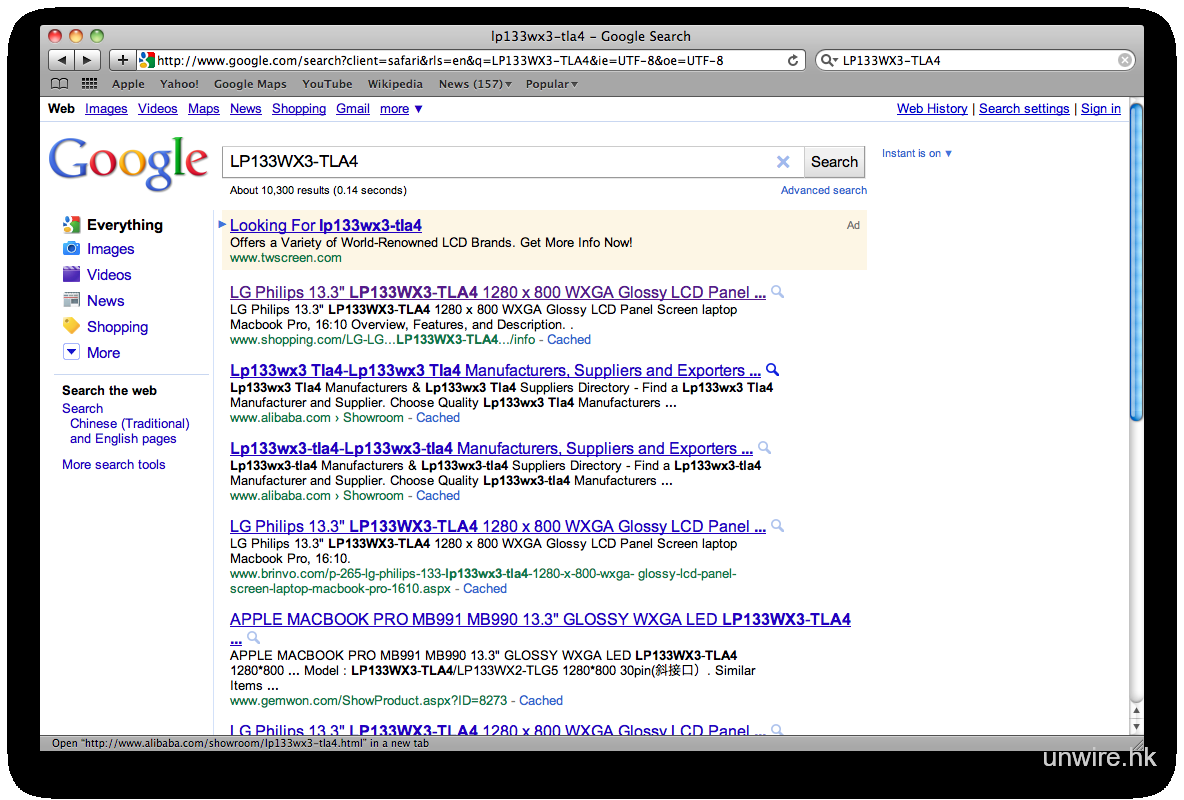
Task: Switch to the Shopping tab in top bar
Action: click(x=299, y=109)
